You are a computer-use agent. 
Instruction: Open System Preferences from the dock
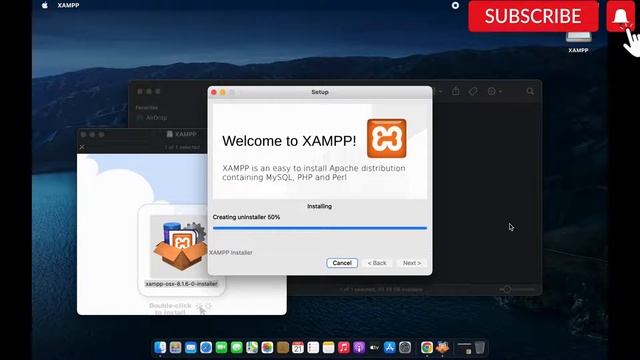pyautogui.click(x=405, y=347)
